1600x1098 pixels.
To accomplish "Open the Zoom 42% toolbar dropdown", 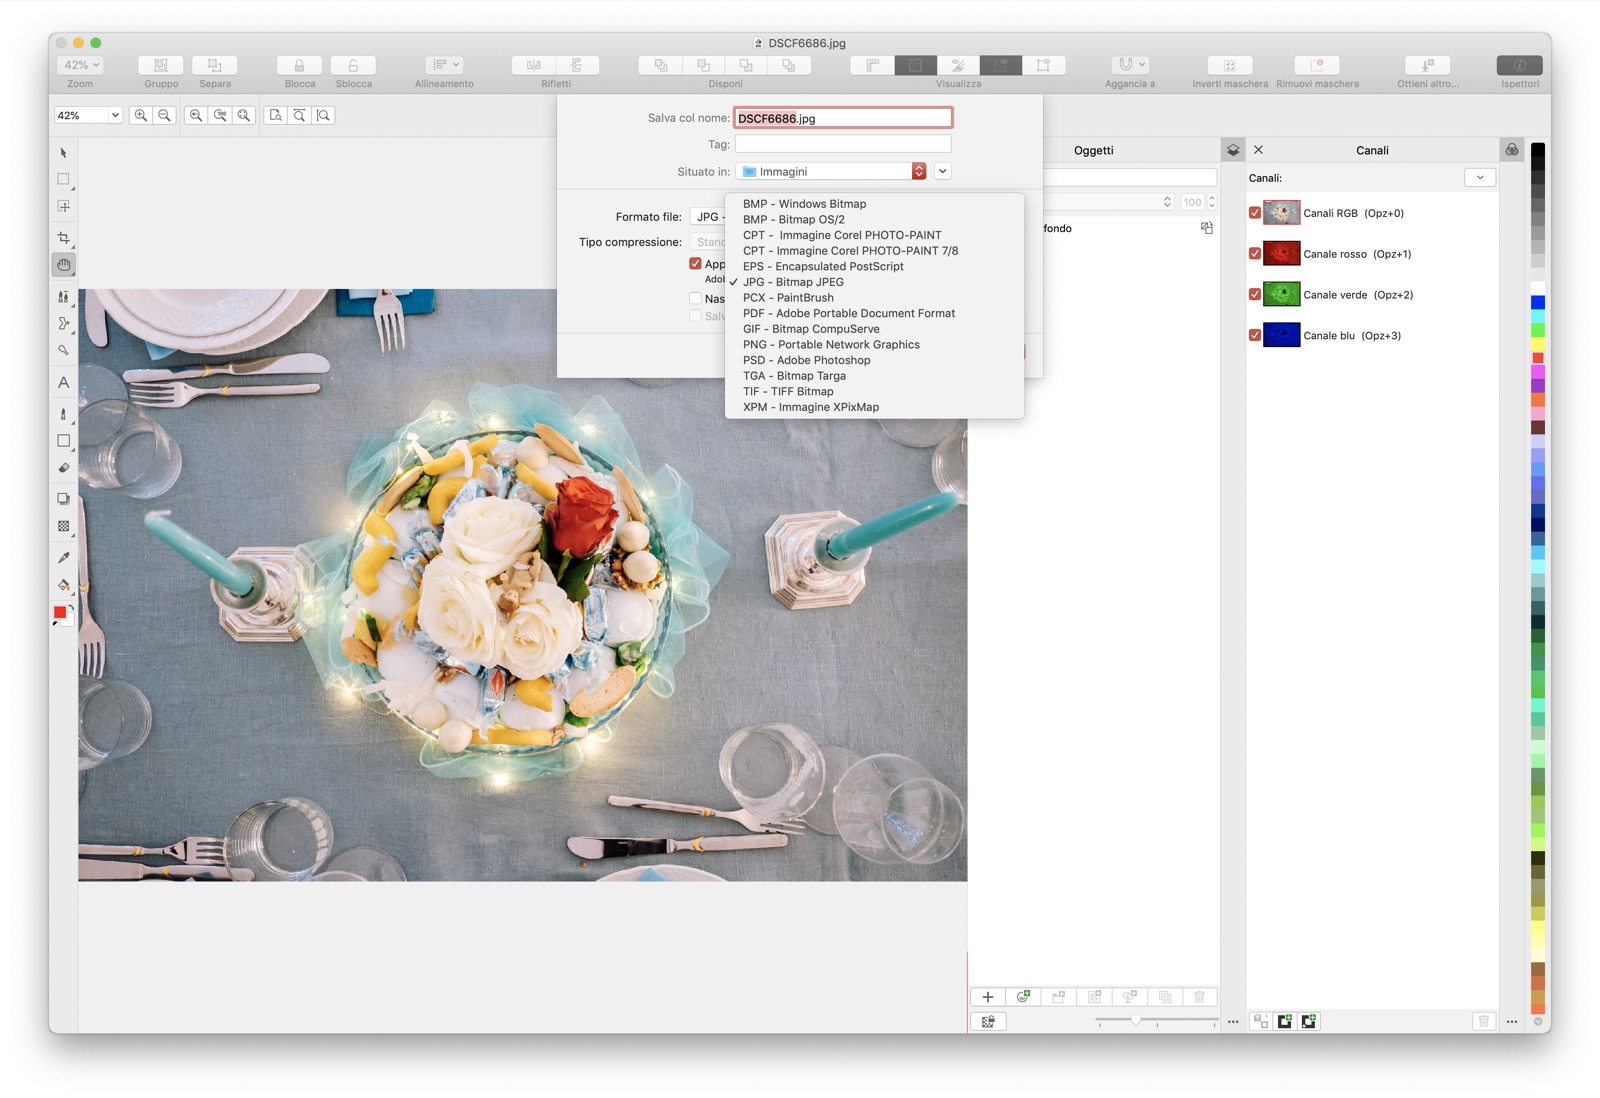I will 82,65.
